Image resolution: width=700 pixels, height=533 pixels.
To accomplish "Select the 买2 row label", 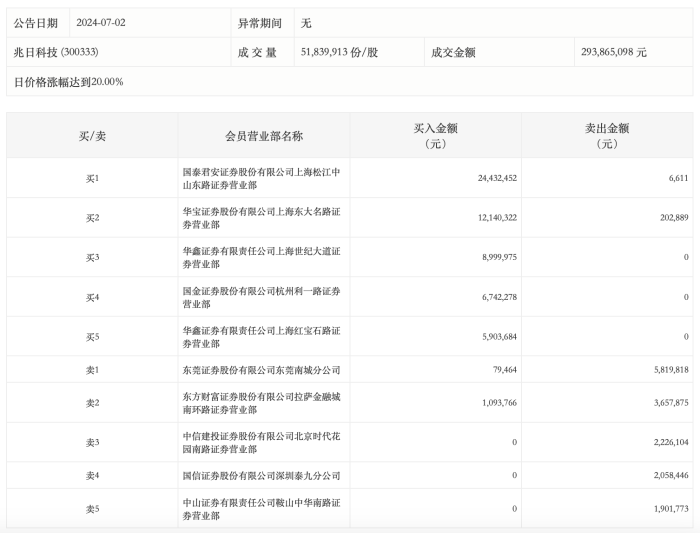I will [x=92, y=218].
